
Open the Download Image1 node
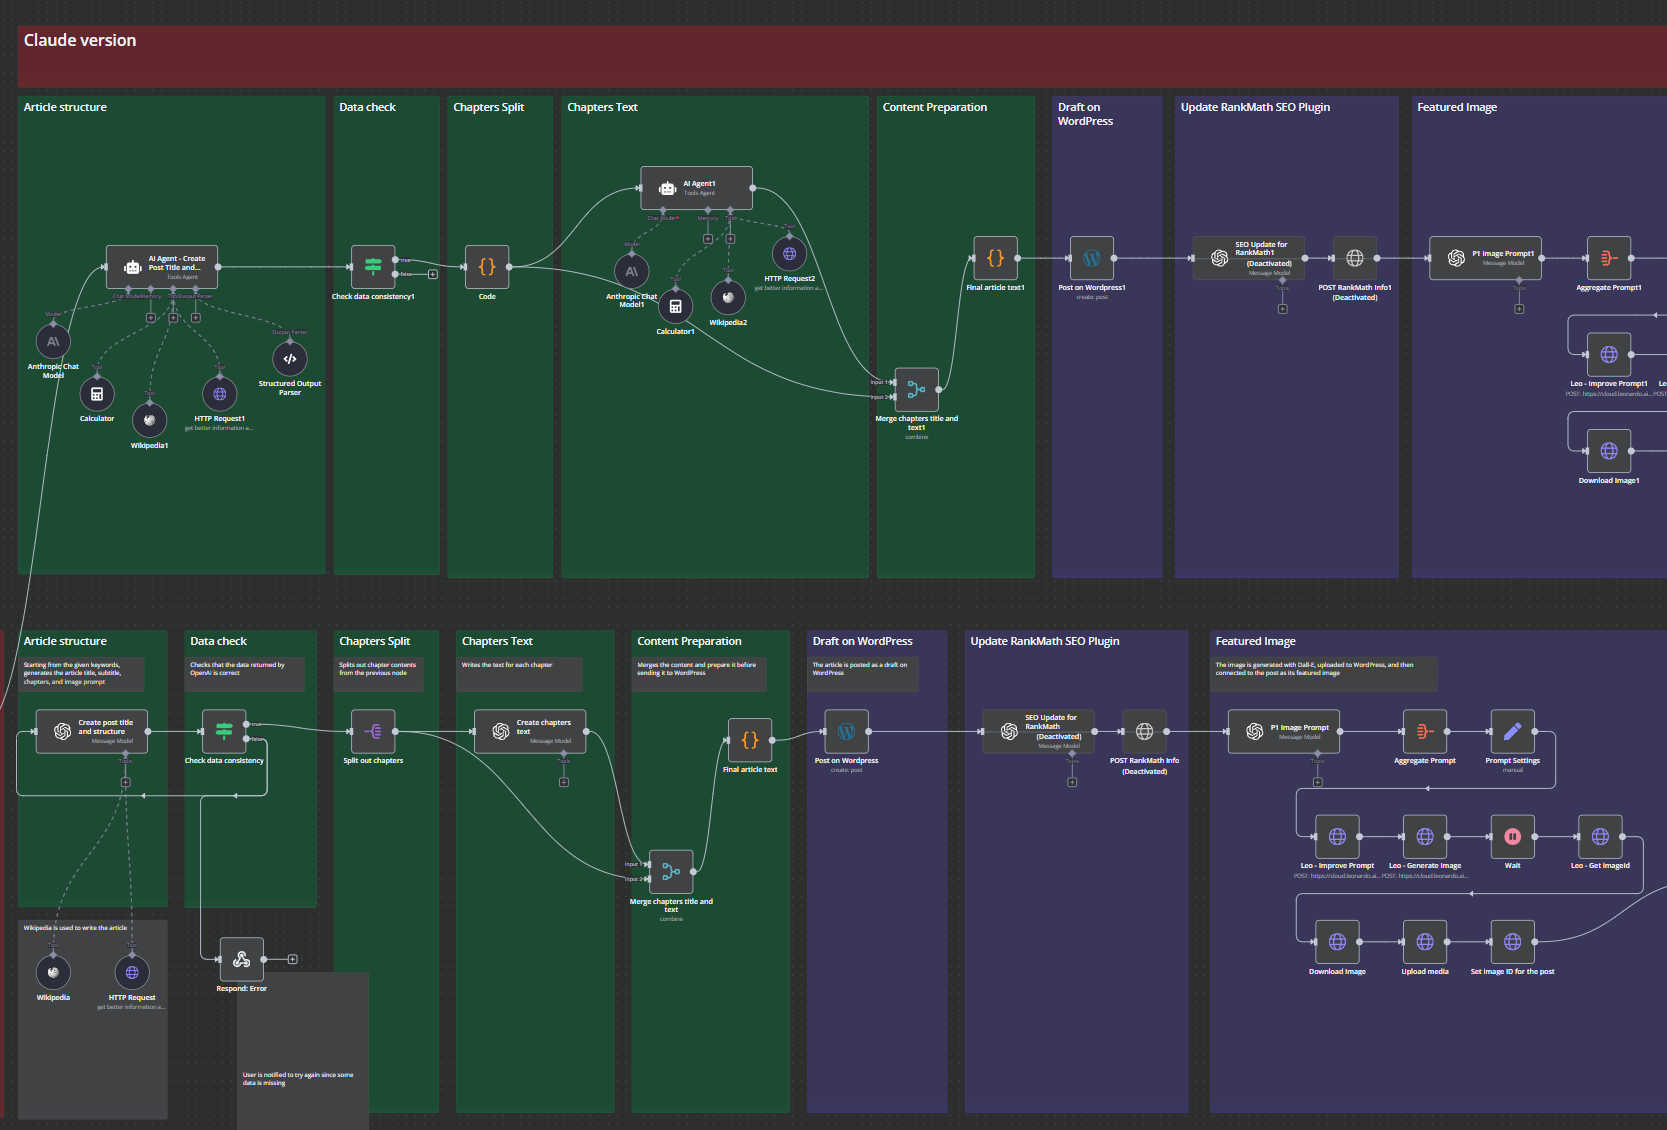(x=1609, y=451)
